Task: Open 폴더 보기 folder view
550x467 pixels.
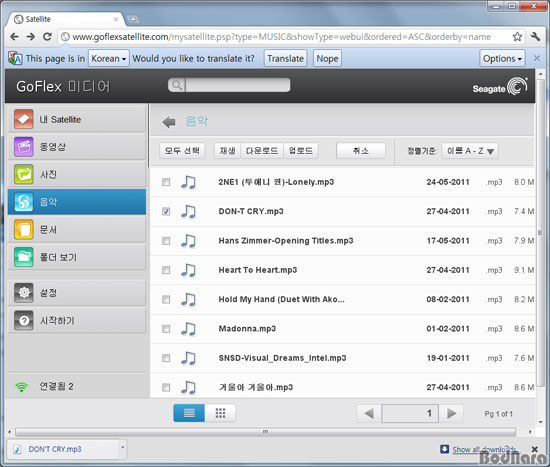Action: click(x=77, y=257)
